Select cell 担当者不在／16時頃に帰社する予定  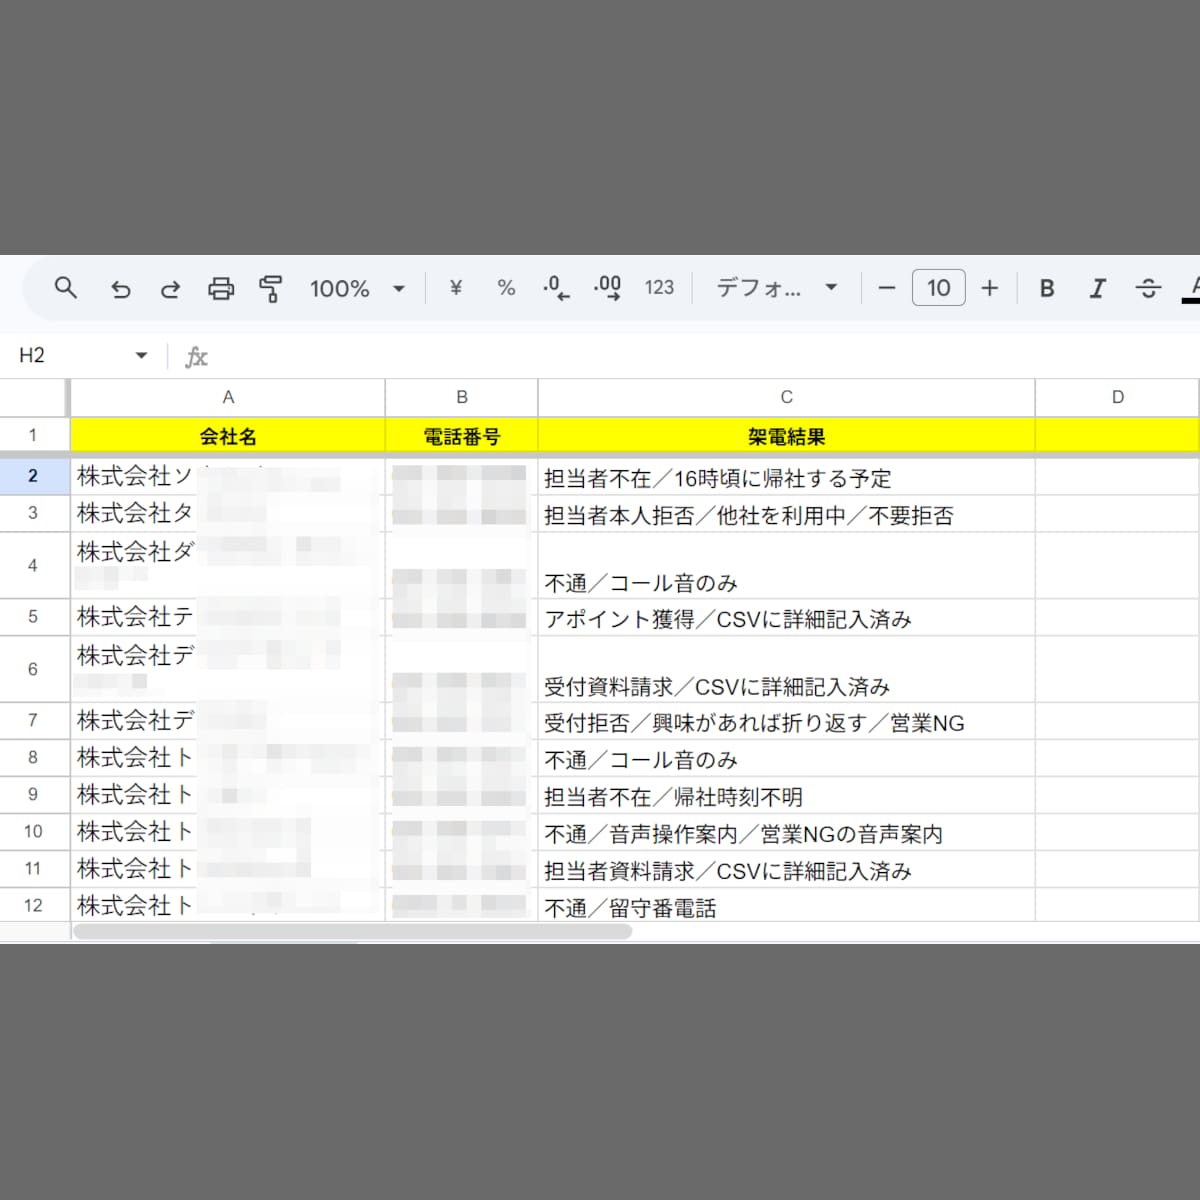(787, 477)
